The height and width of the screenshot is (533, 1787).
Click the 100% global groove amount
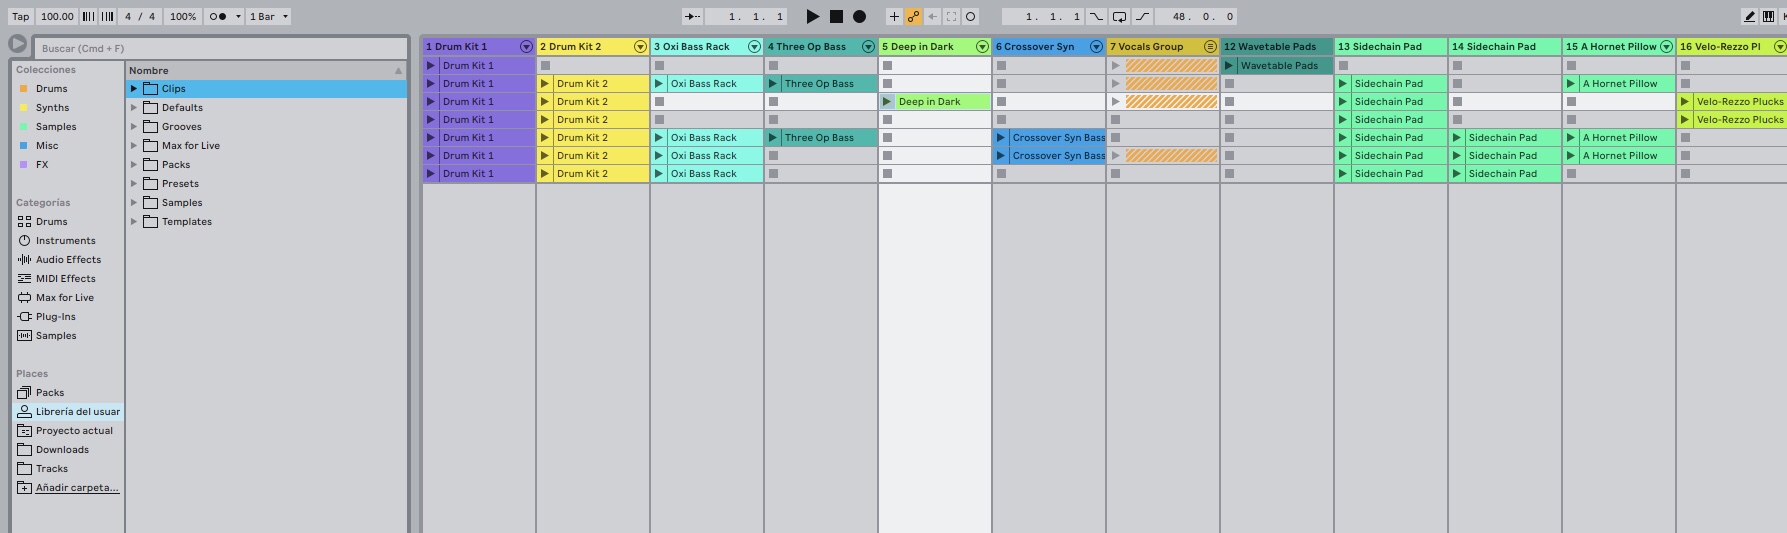pyautogui.click(x=183, y=16)
